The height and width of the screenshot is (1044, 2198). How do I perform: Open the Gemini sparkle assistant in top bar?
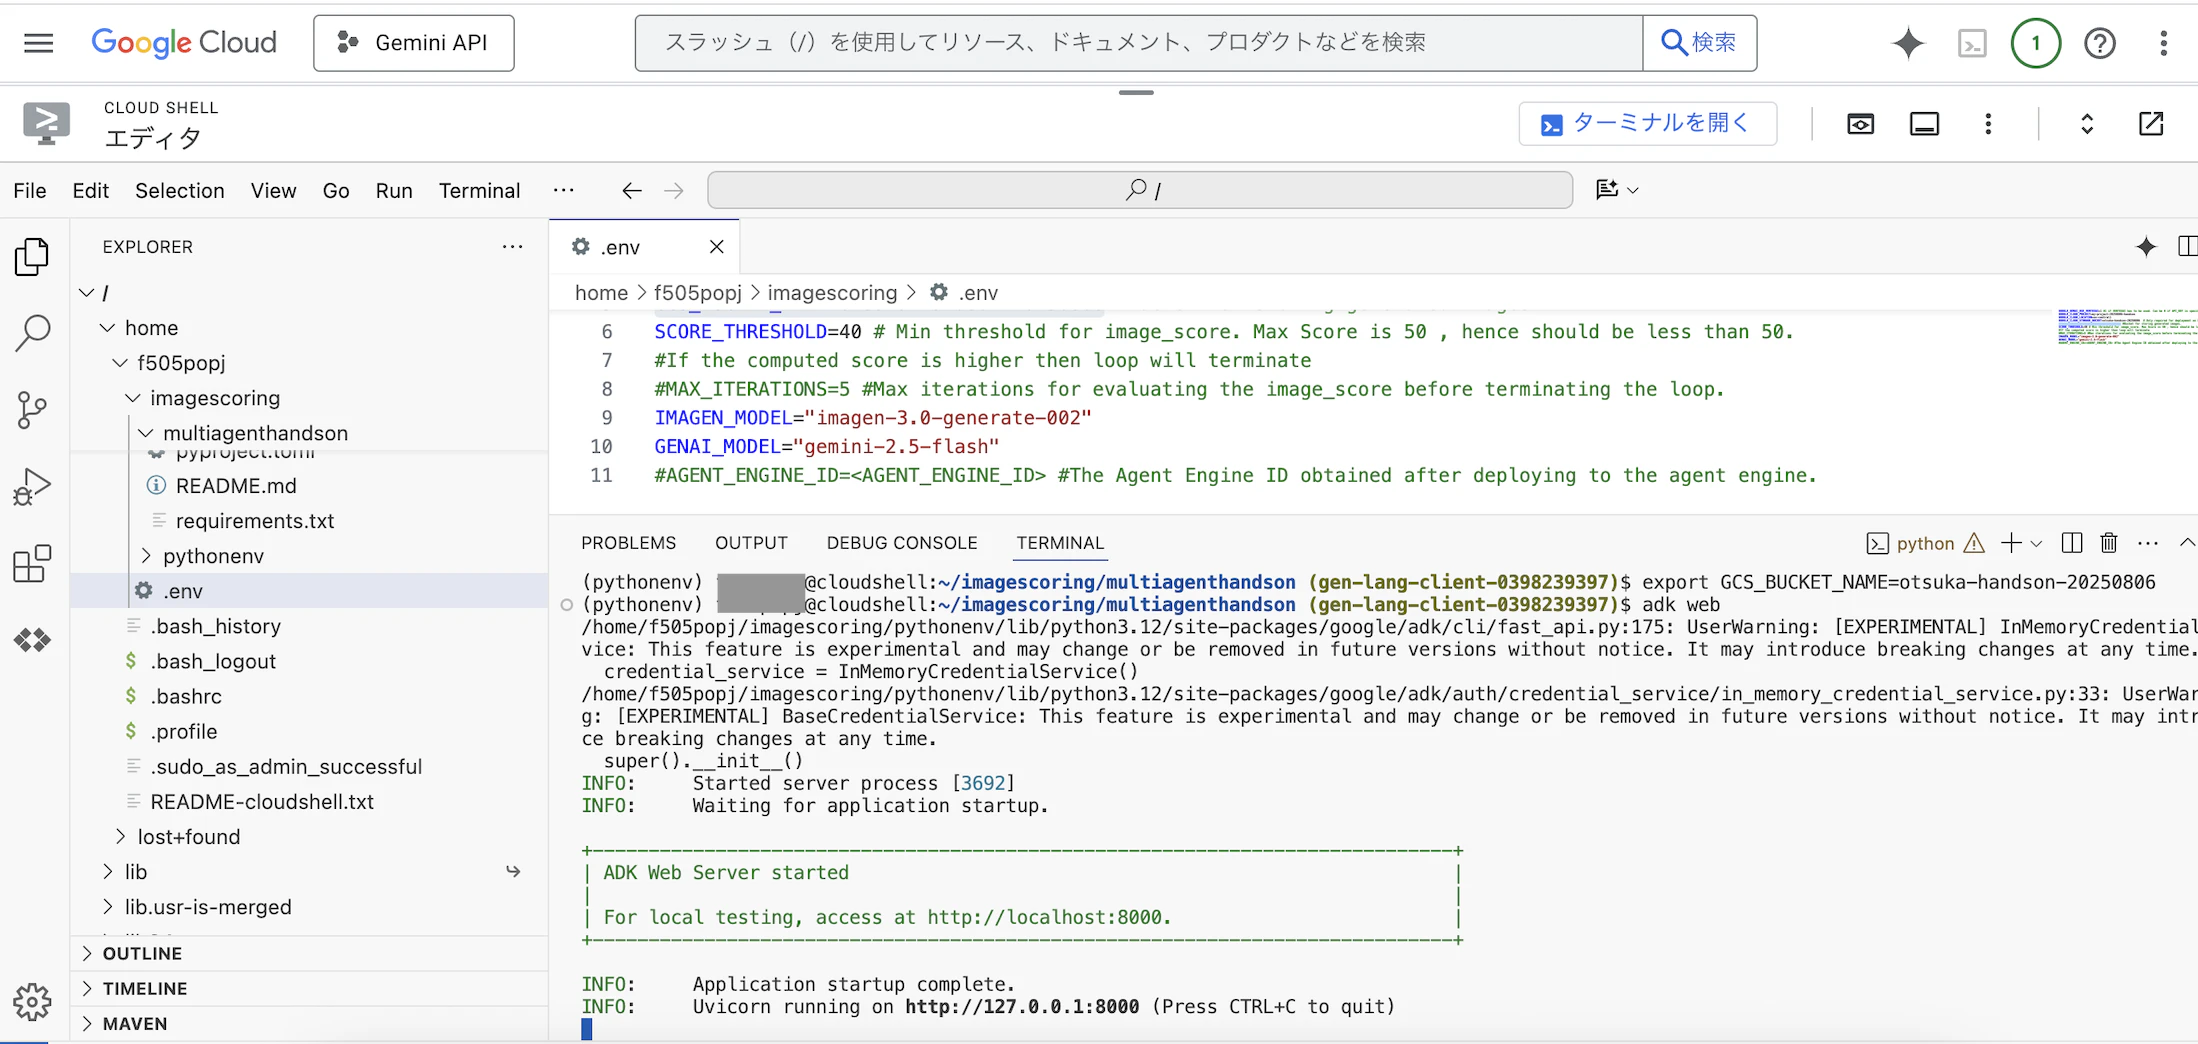(x=1908, y=43)
